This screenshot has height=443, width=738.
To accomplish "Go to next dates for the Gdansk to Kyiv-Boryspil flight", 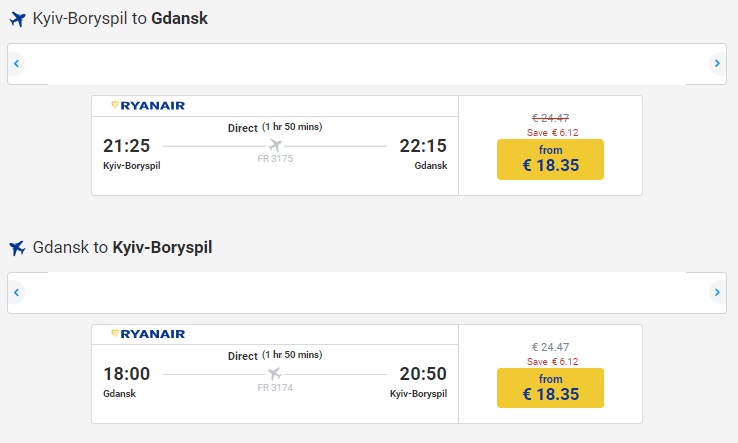I will 716,292.
